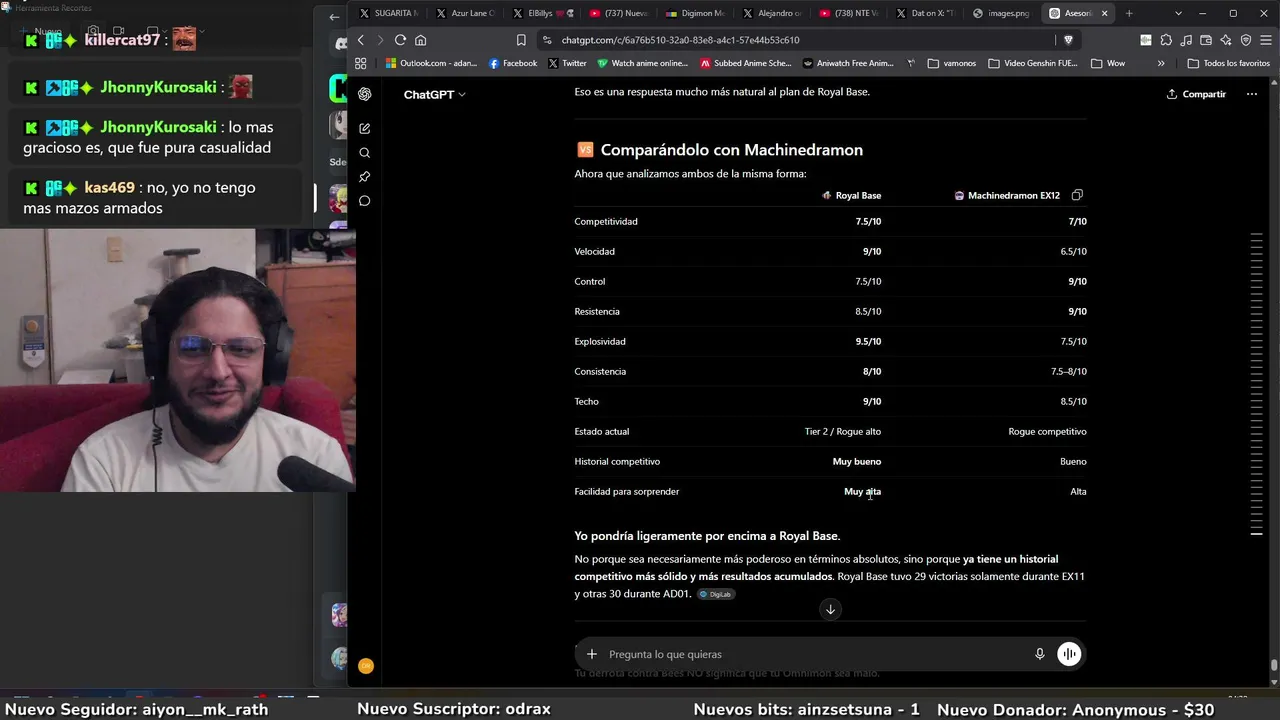Open the browser main hamburger menu
1280x720 pixels.
tap(1266, 40)
